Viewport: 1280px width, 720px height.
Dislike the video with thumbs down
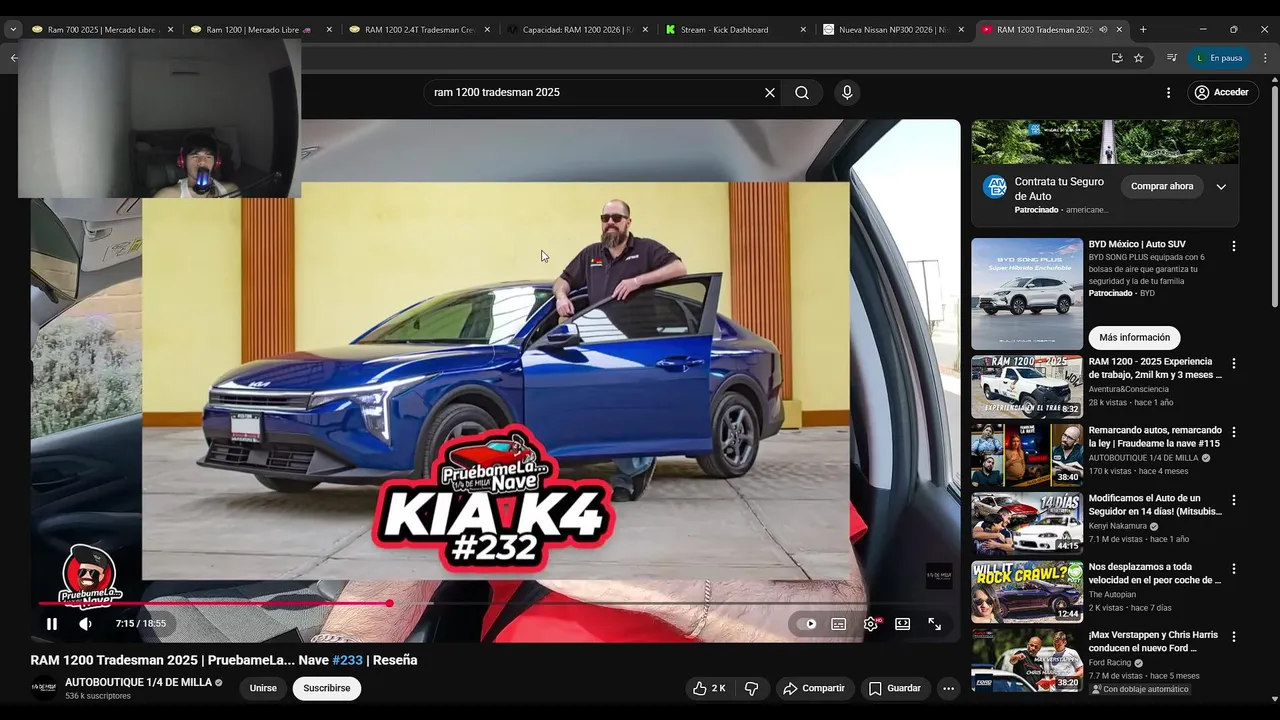[x=752, y=688]
